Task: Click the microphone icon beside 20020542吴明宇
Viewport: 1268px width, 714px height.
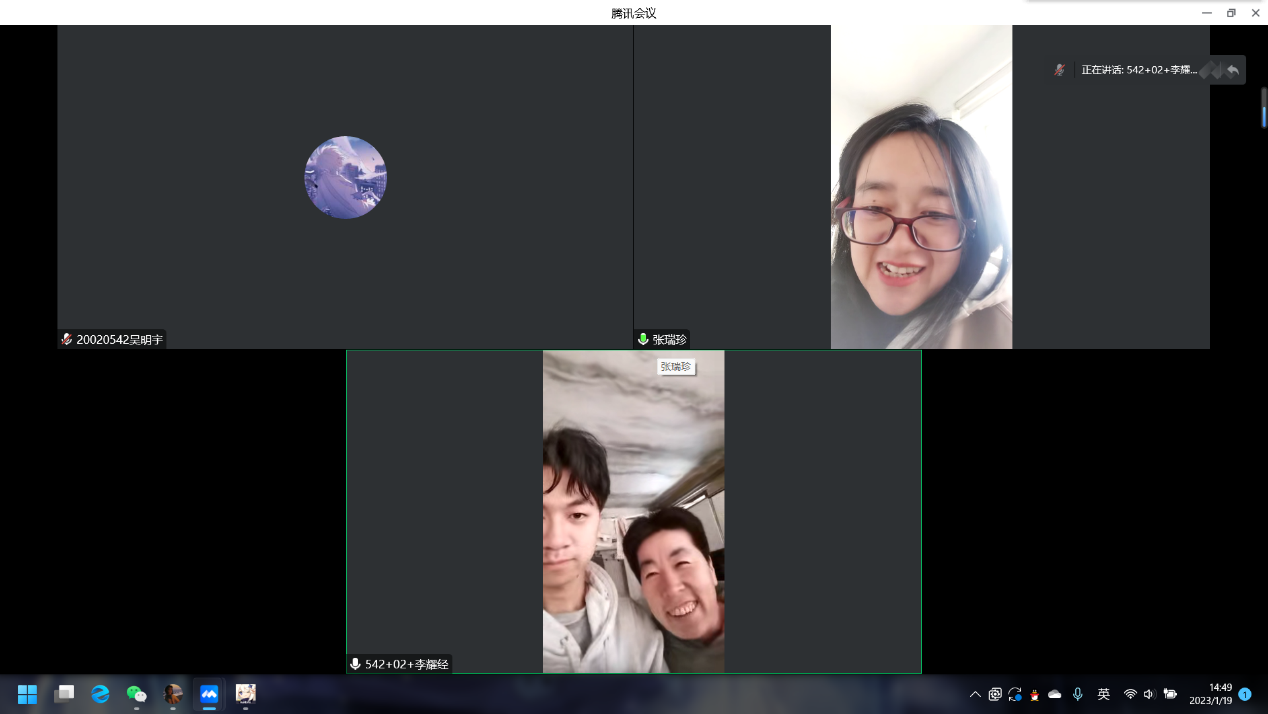Action: coord(67,340)
